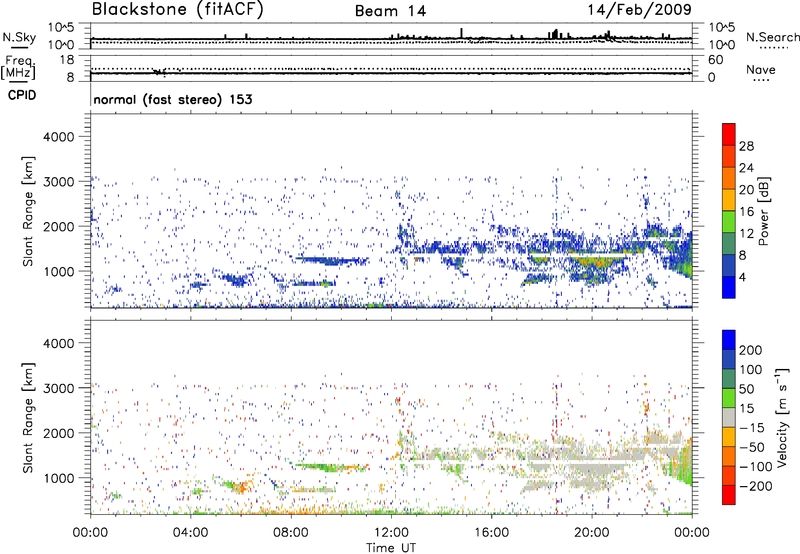
Task: Click the Nave legend label
Action: point(761,69)
